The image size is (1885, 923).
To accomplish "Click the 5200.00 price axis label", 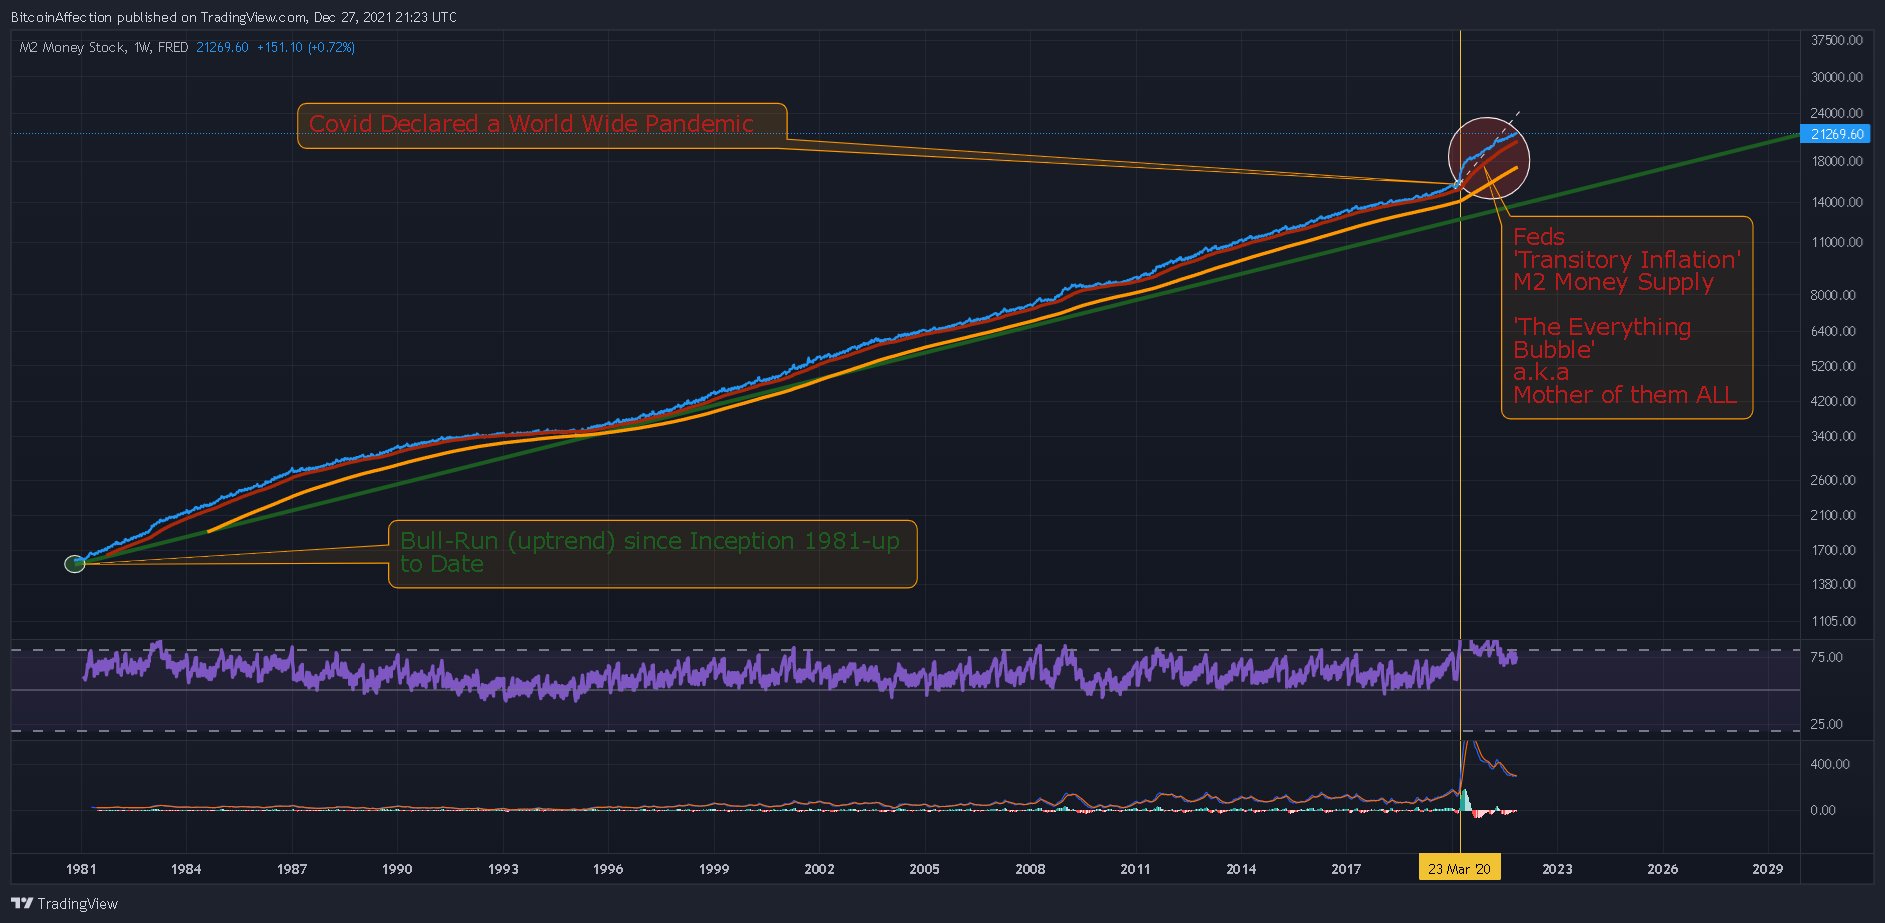I will pos(1834,366).
